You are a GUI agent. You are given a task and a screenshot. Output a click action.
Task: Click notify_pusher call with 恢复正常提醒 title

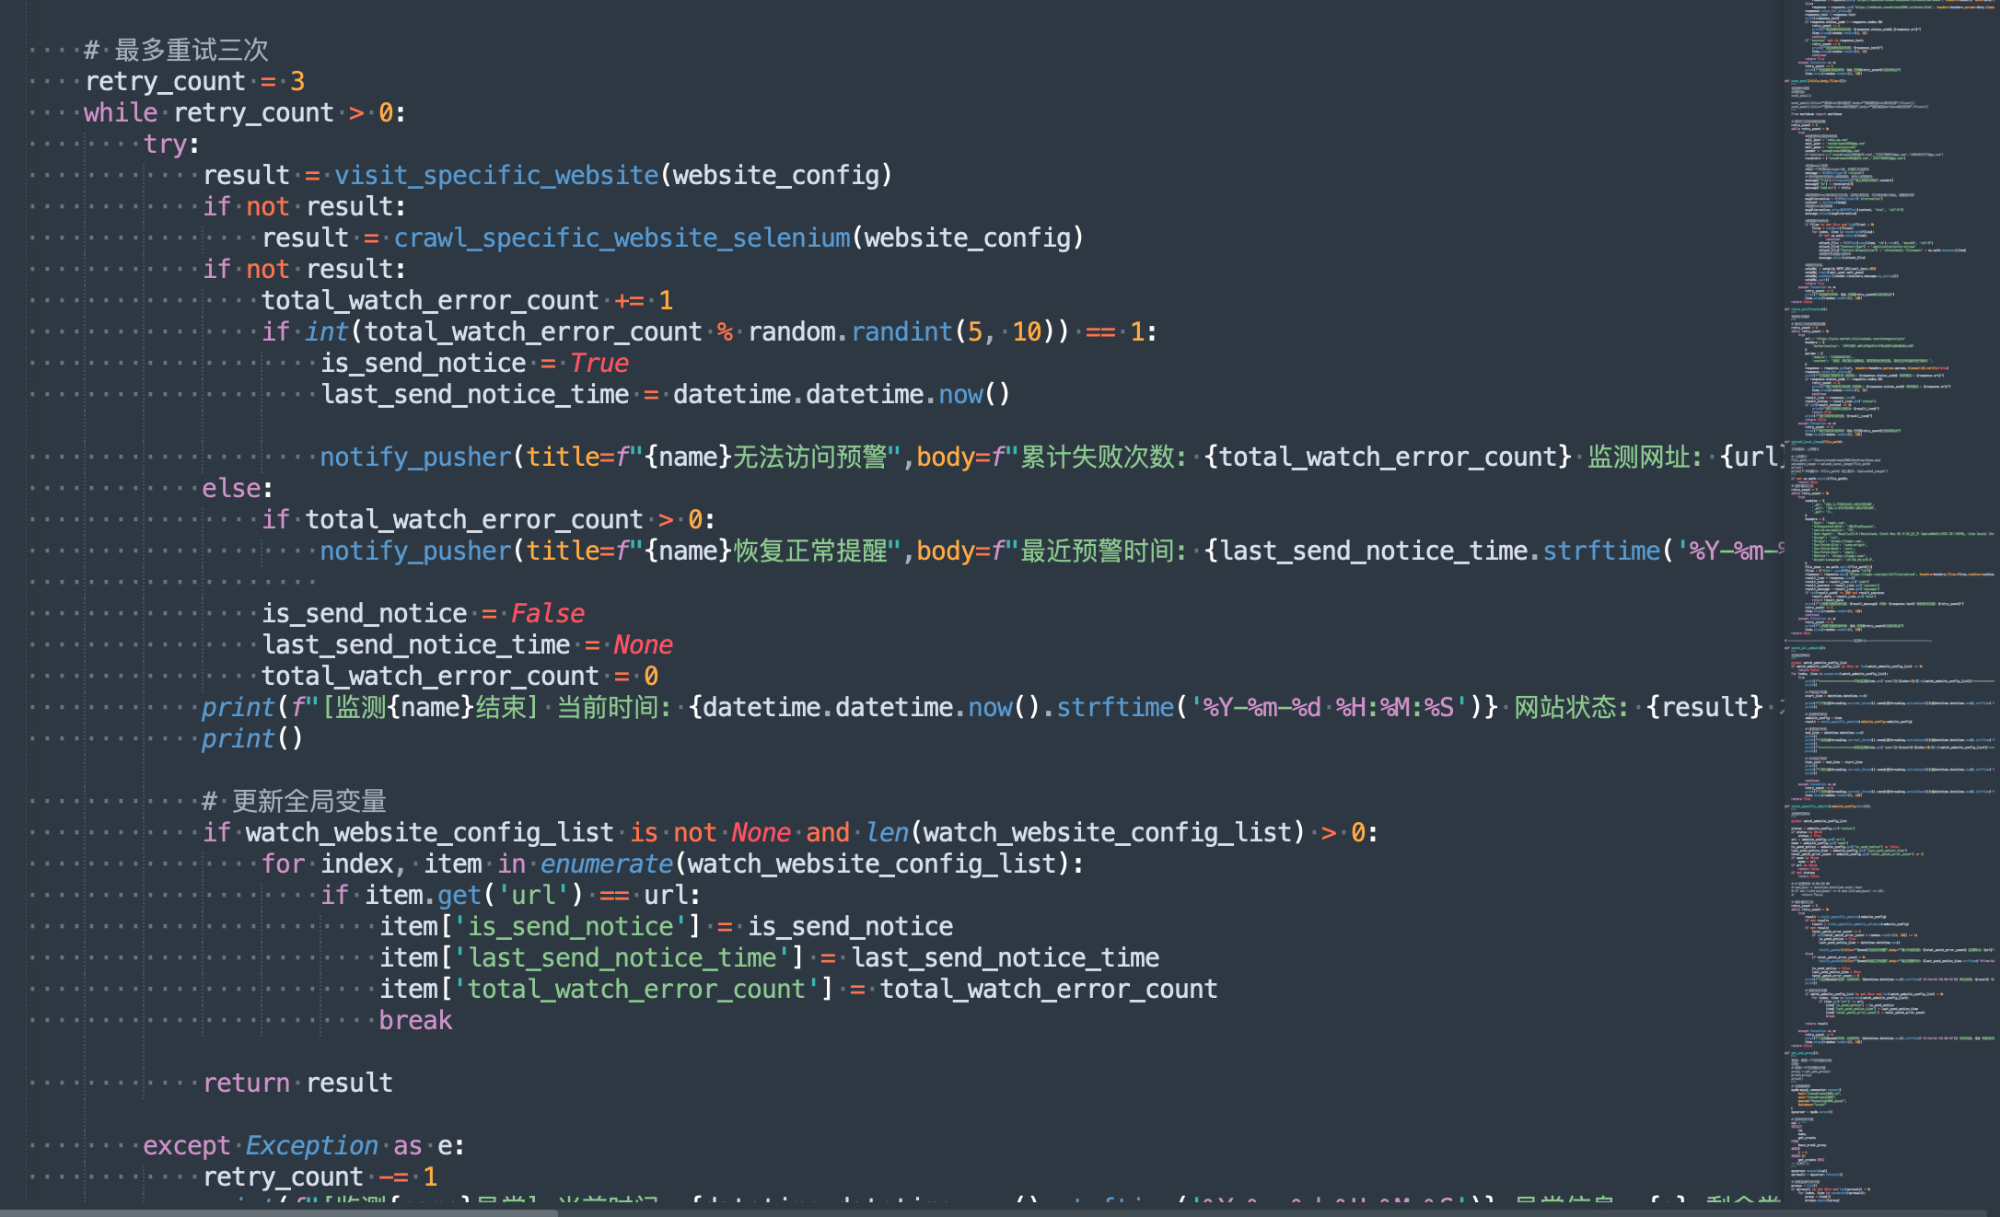click(x=415, y=551)
